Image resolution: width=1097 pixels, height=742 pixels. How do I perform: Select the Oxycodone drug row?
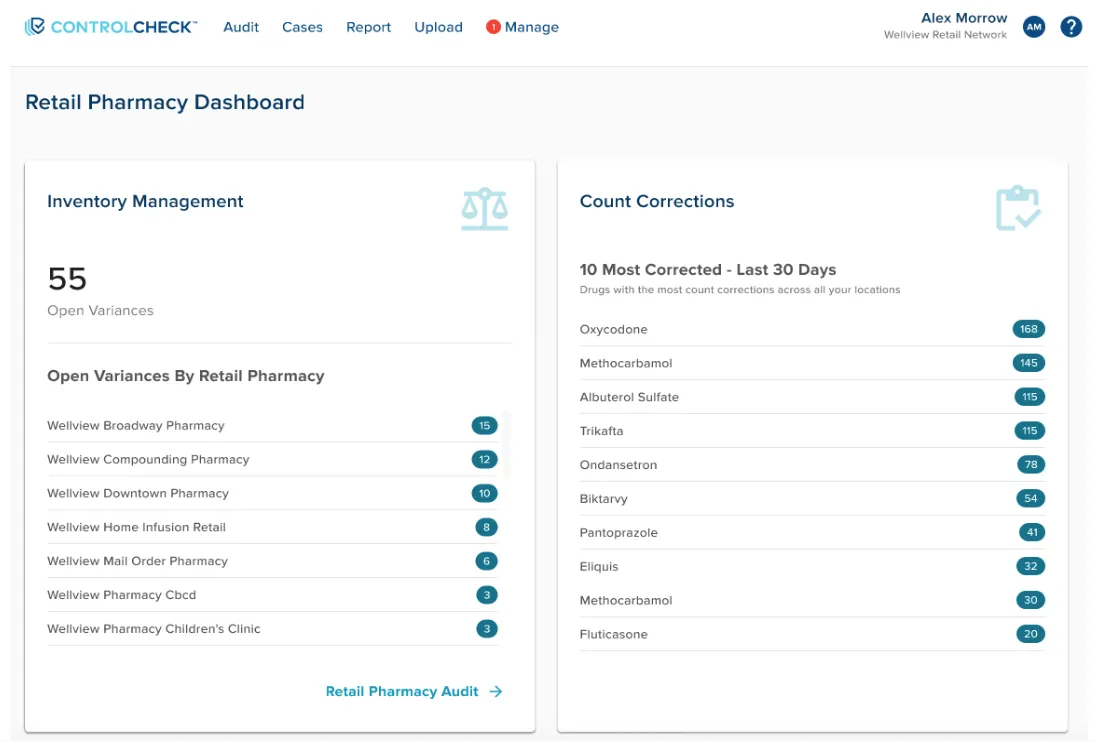tap(812, 329)
